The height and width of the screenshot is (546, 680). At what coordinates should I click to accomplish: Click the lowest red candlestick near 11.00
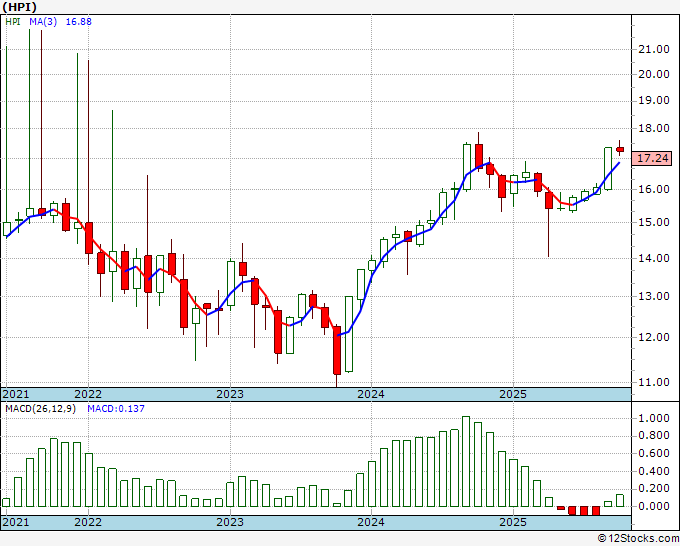pyautogui.click(x=337, y=350)
